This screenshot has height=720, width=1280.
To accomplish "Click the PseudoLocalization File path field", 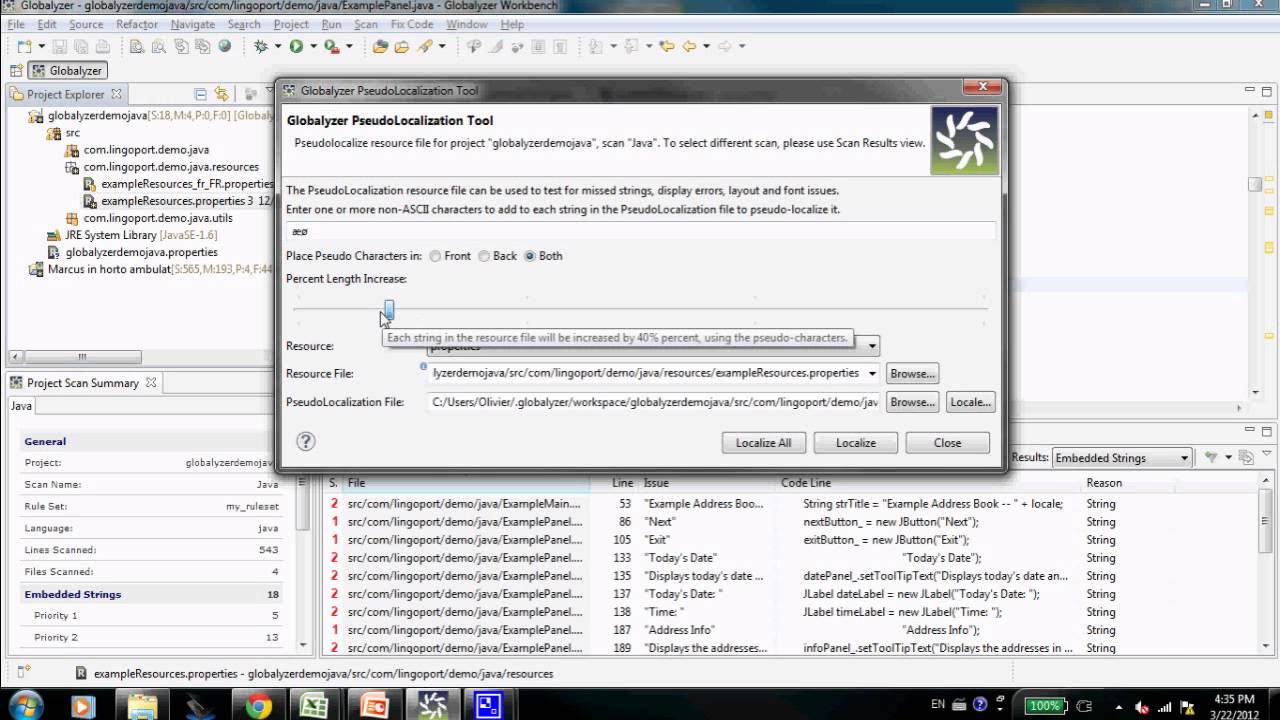I will tap(654, 402).
